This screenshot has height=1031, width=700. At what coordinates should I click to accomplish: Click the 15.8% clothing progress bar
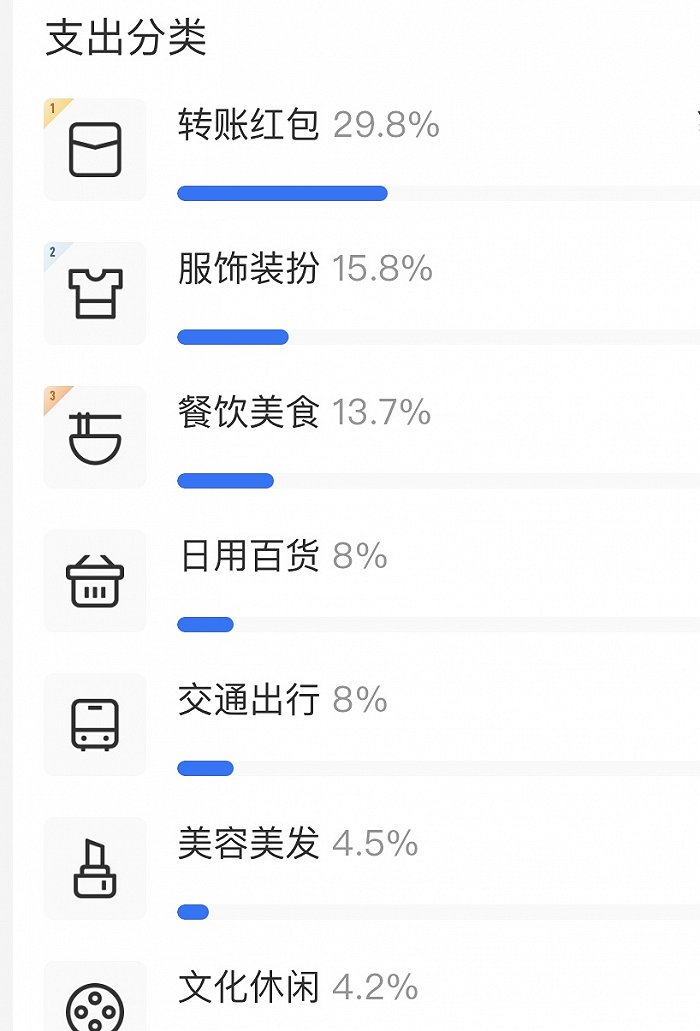(233, 337)
